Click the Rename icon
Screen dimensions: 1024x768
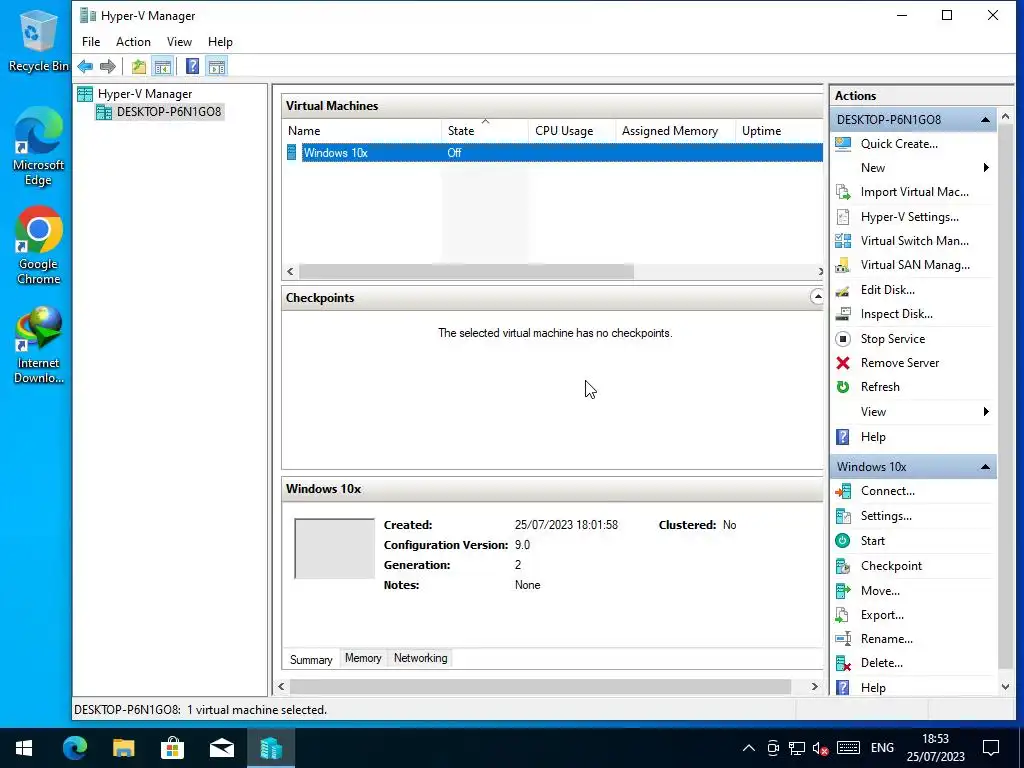(x=843, y=639)
